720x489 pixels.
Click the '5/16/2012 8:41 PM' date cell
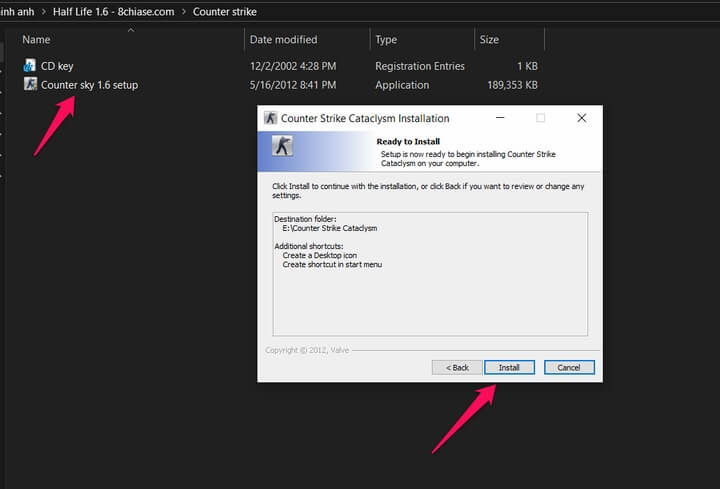(x=293, y=85)
